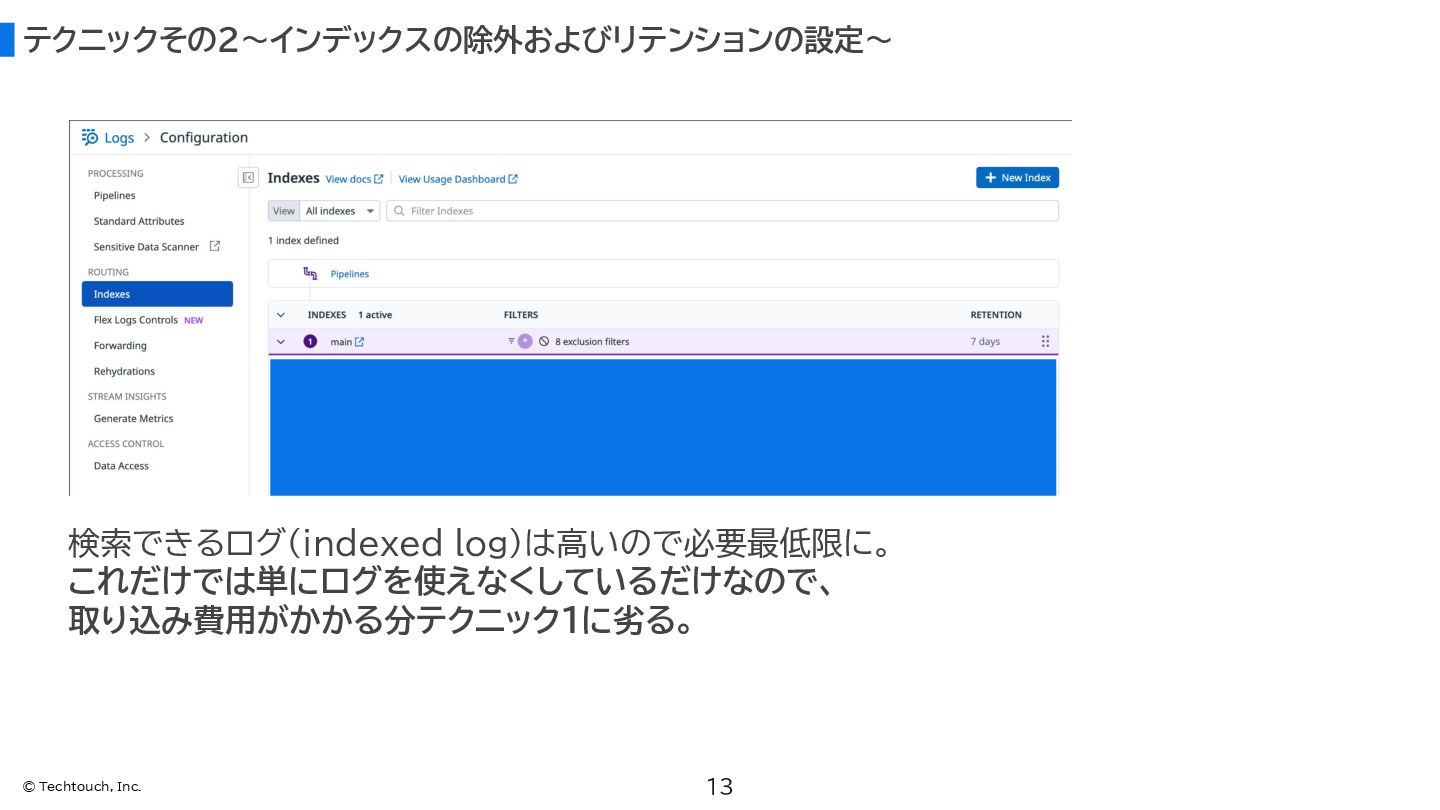Screen dimensions: 1440x810
Task: Click the View label button
Action: pyautogui.click(x=284, y=211)
